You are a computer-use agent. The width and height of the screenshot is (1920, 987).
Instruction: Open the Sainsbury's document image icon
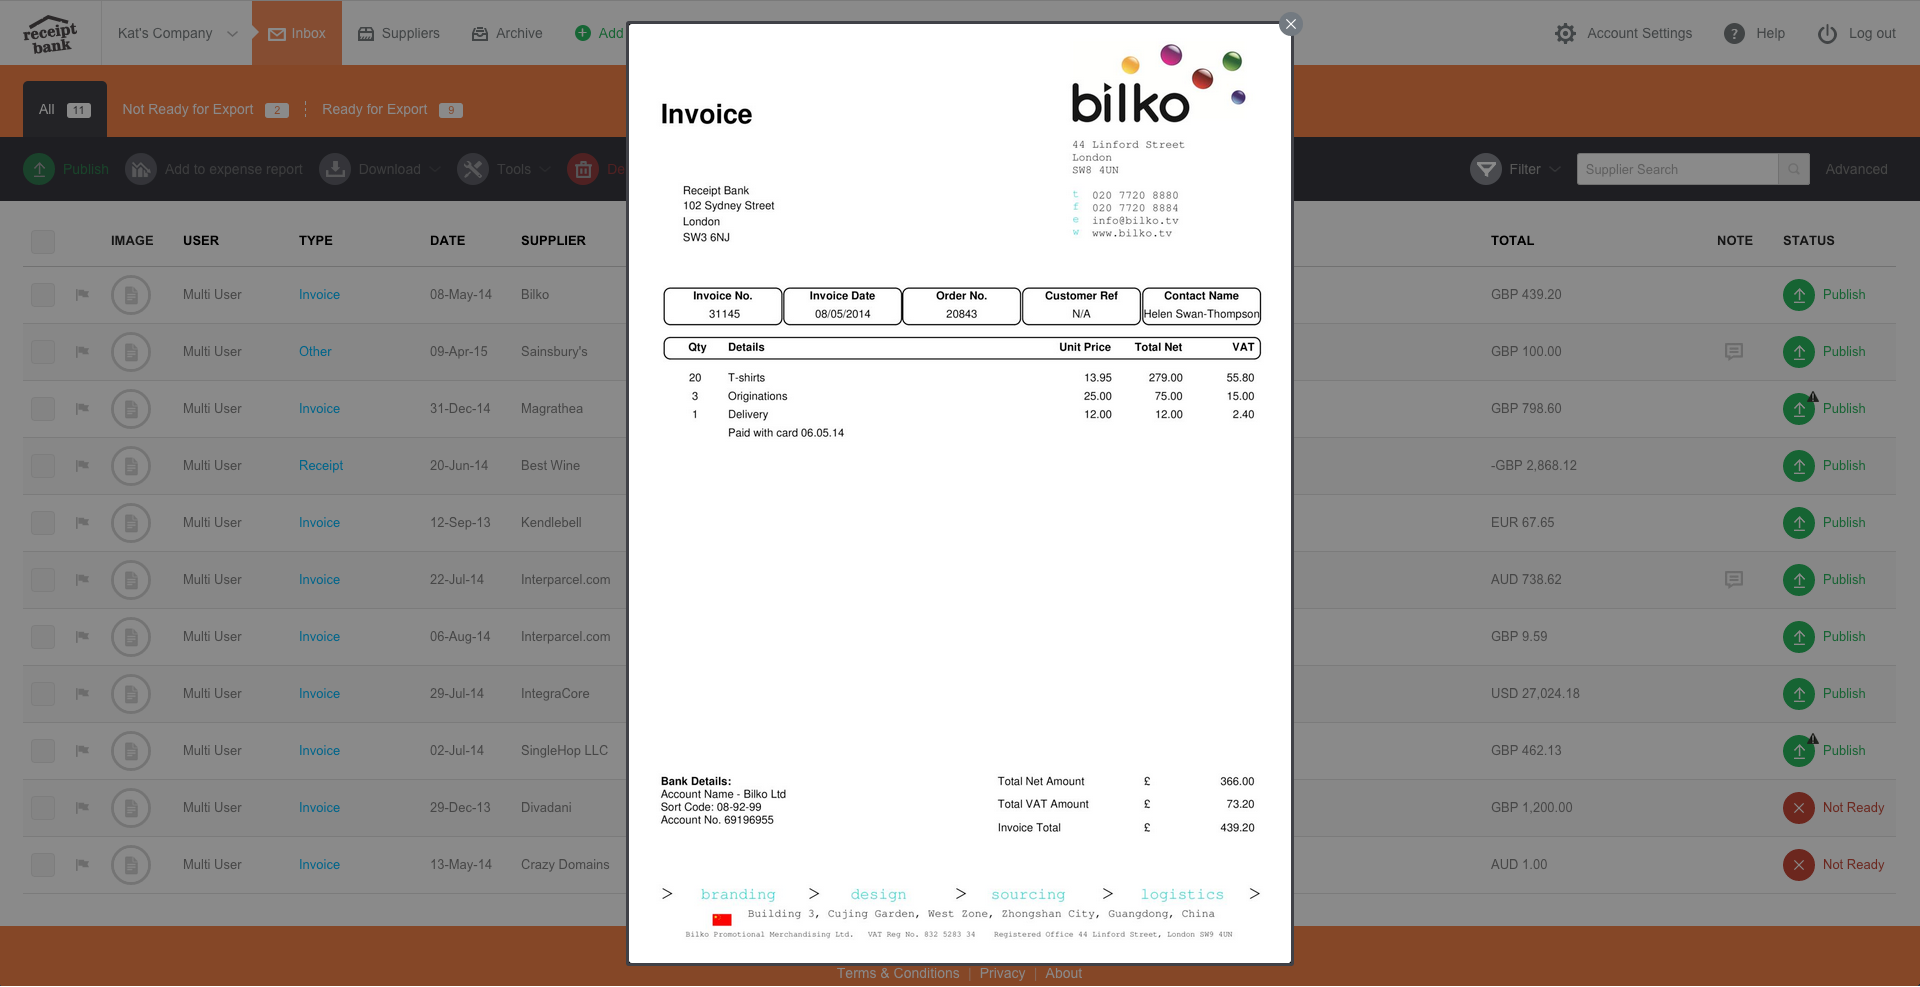click(131, 352)
